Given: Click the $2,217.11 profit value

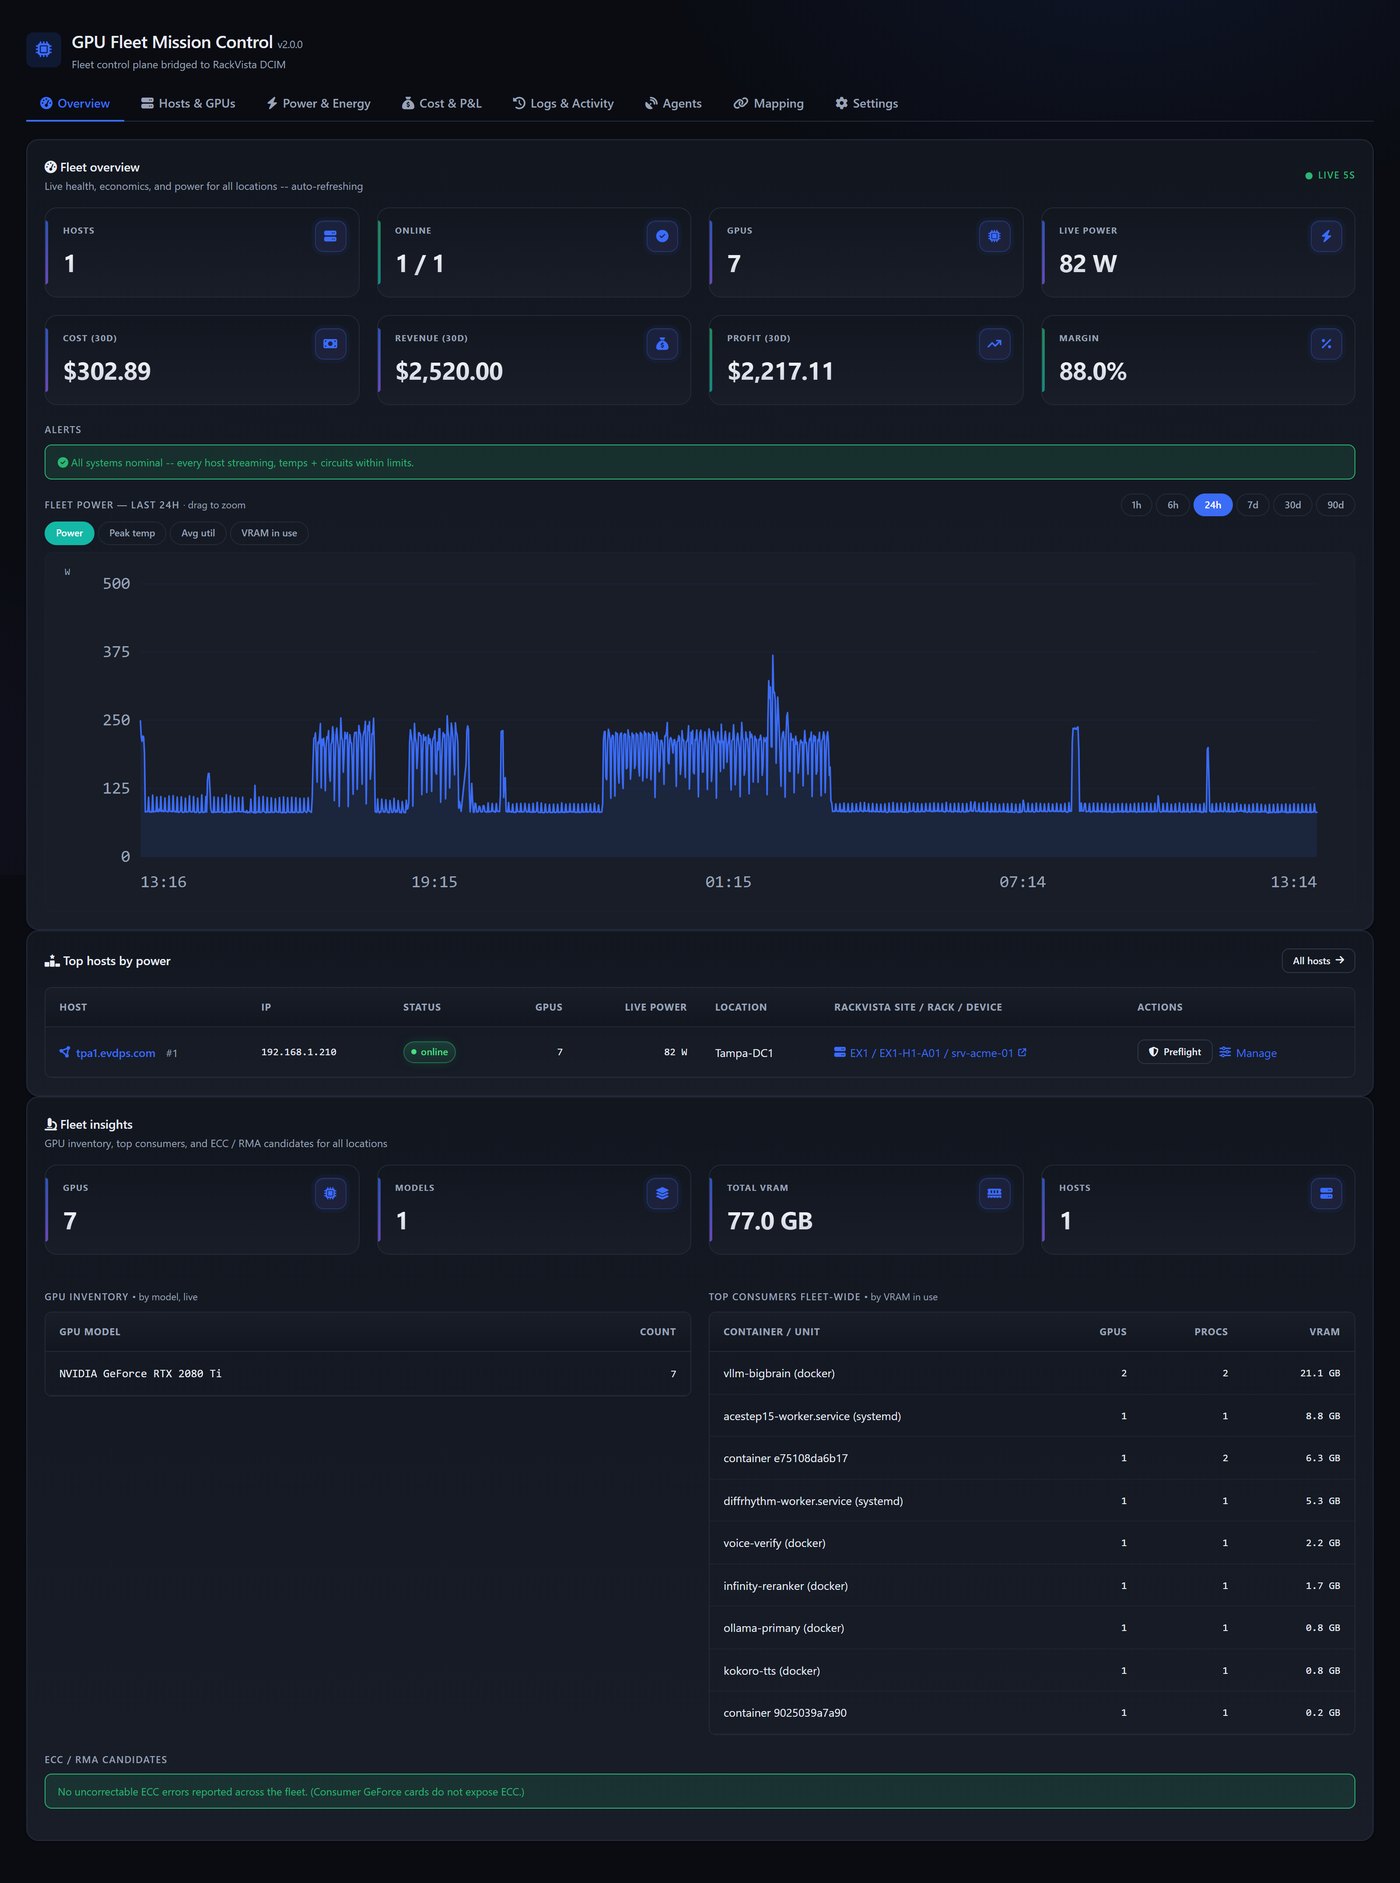Looking at the screenshot, I should 780,372.
